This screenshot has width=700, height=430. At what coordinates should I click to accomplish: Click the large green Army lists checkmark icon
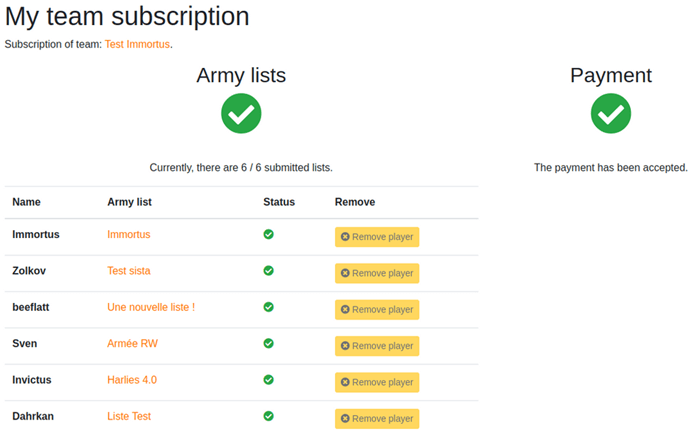tap(241, 113)
